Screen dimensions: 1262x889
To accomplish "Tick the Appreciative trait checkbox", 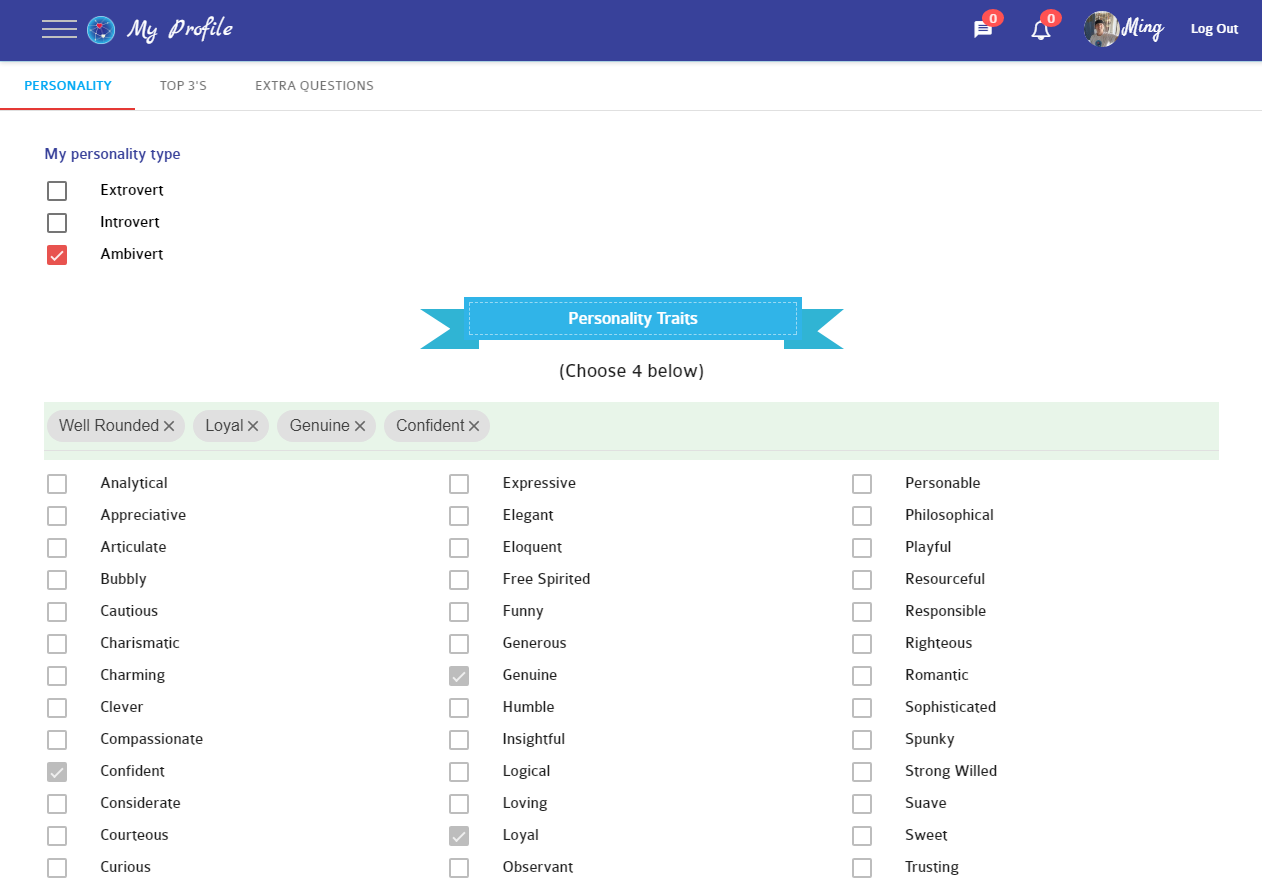I will tap(57, 516).
